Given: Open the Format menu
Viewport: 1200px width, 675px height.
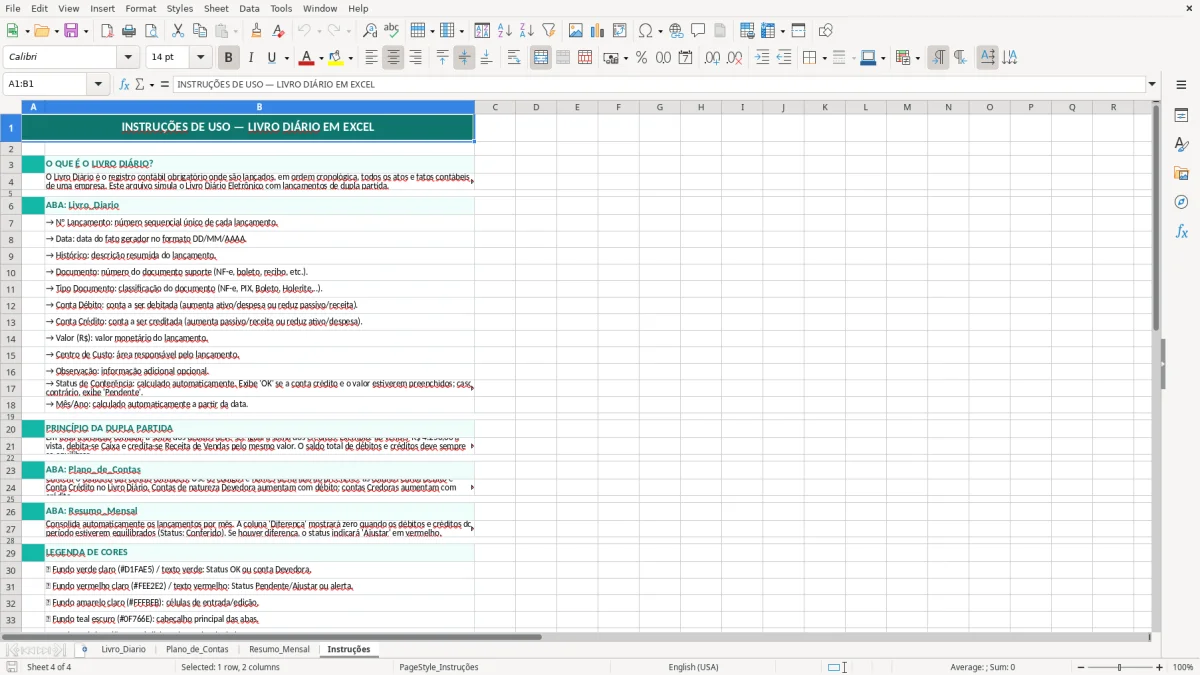Looking at the screenshot, I should [x=140, y=8].
